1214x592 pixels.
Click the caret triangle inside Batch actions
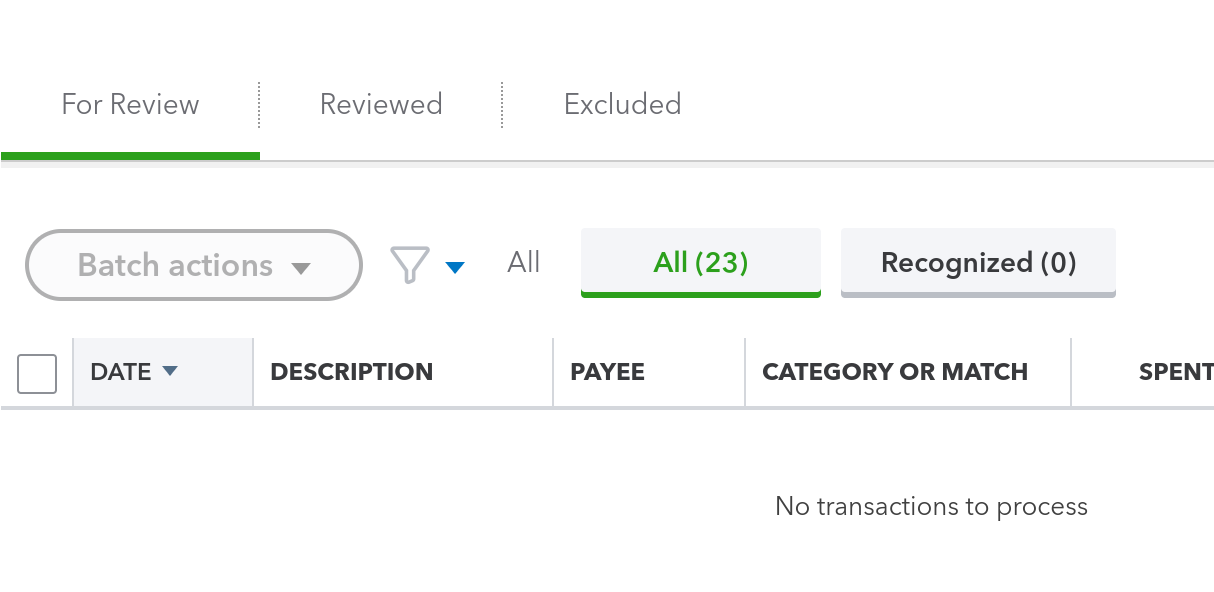click(x=300, y=268)
